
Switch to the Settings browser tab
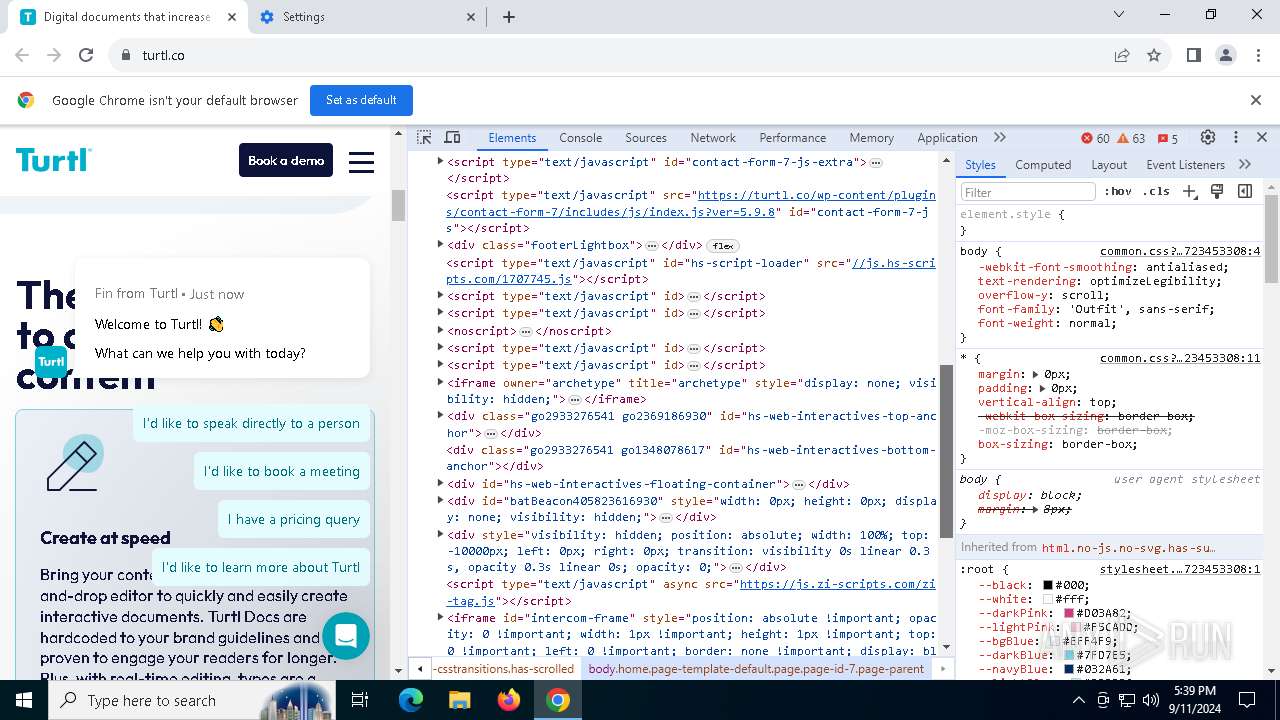point(367,17)
